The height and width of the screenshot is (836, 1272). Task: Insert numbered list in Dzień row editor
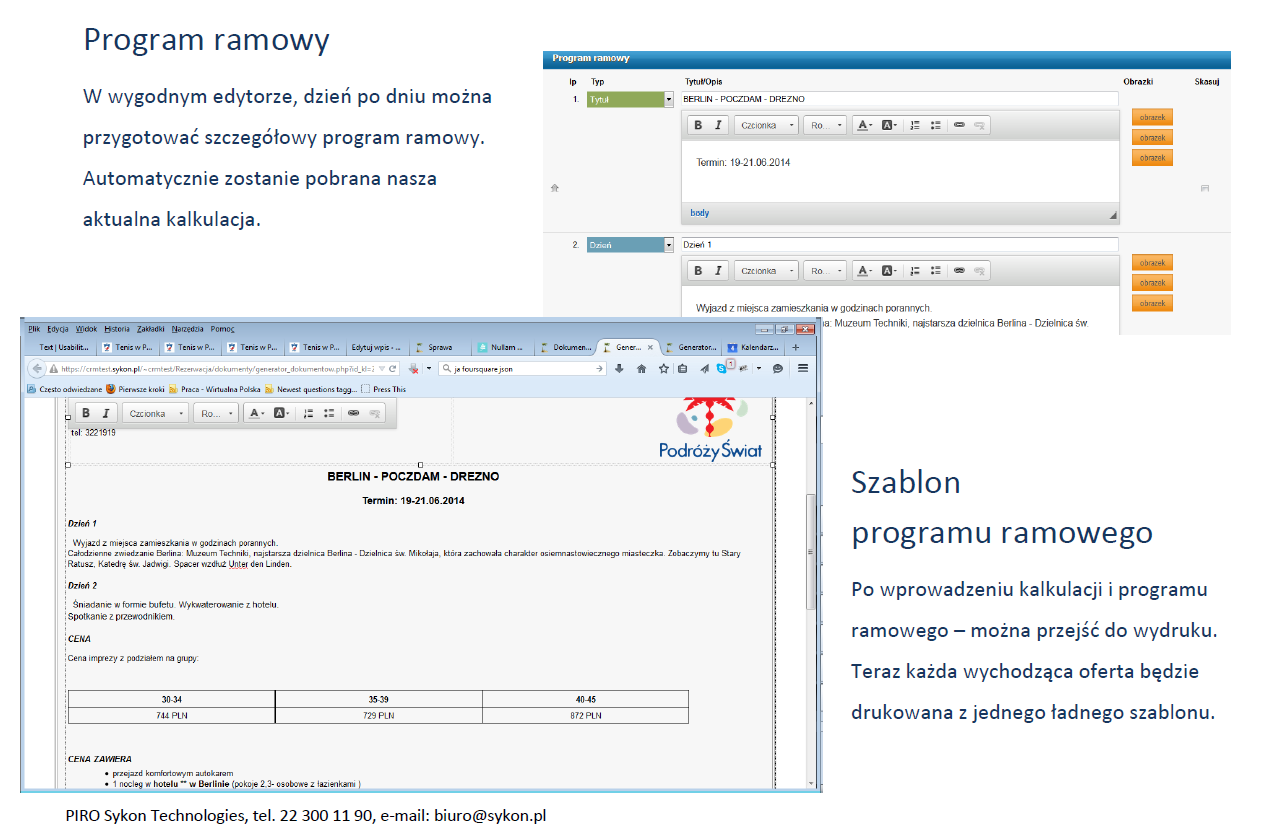pos(915,270)
